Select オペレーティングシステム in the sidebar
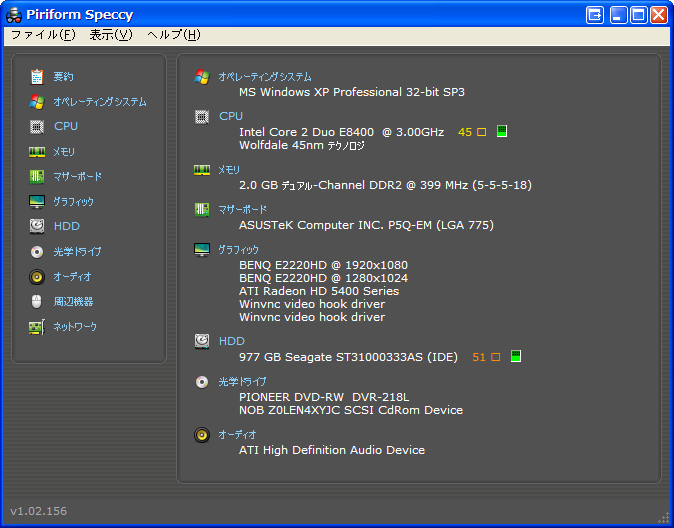The height and width of the screenshot is (528, 674). click(100, 102)
